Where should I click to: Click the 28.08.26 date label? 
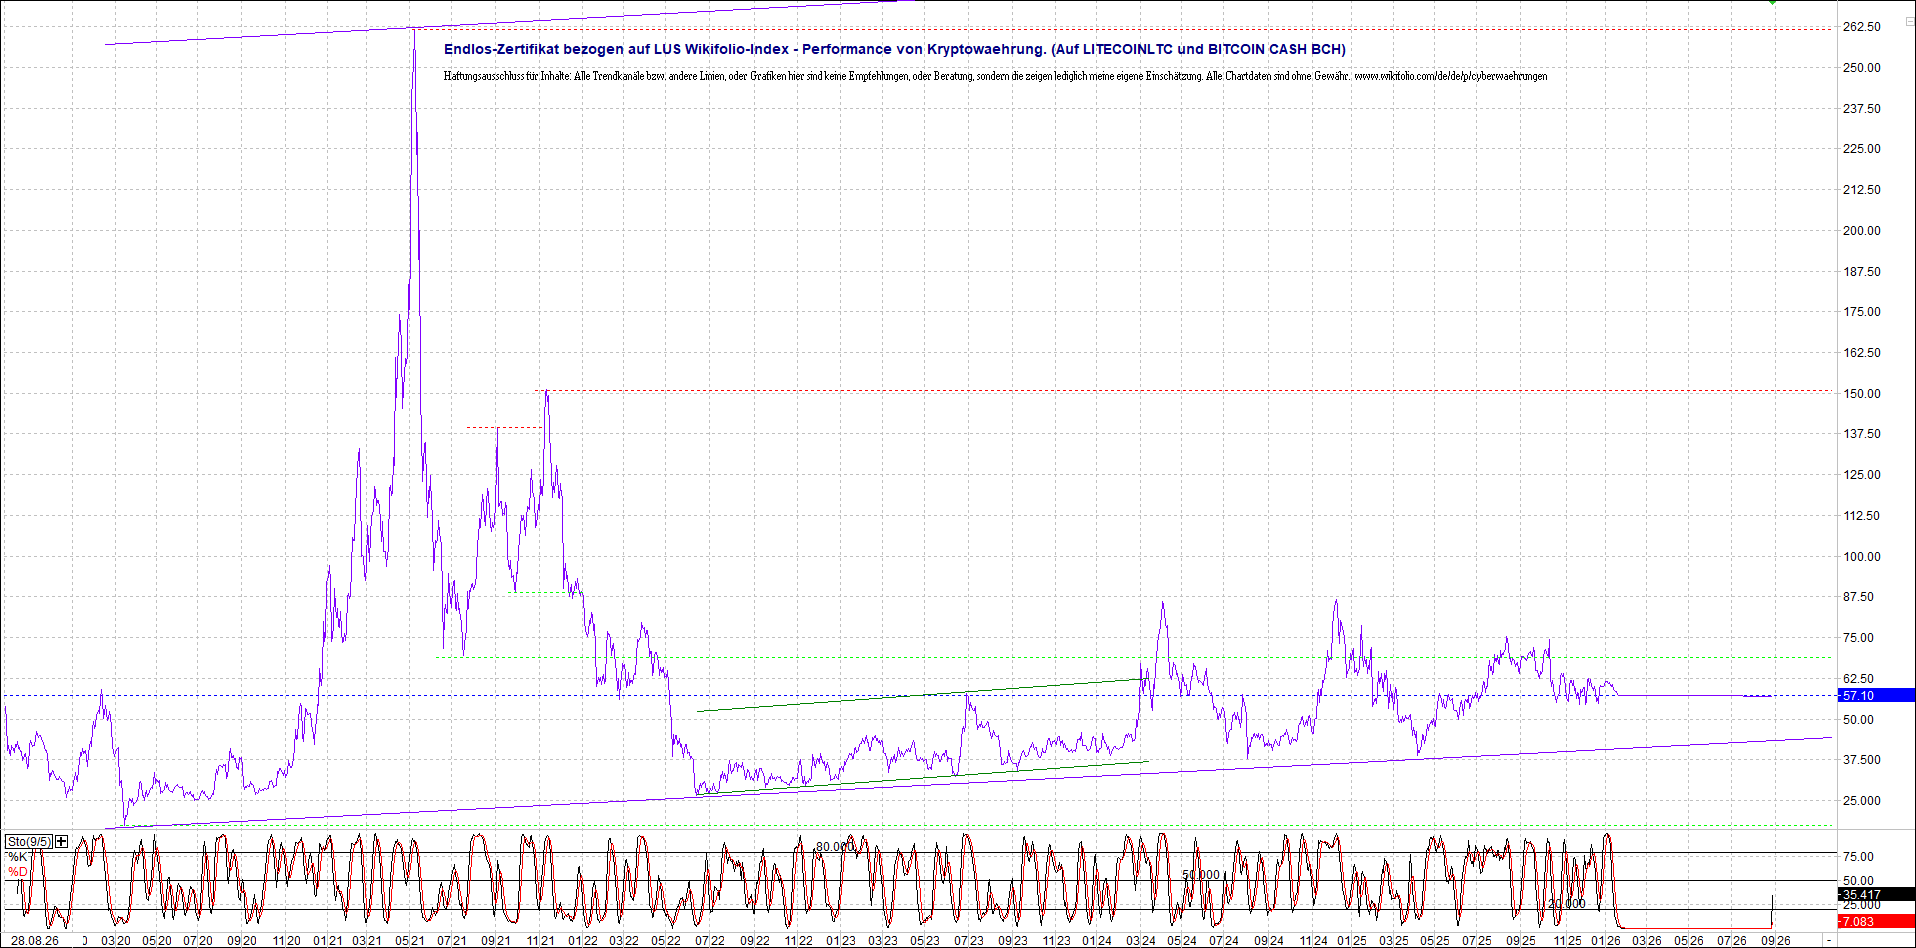[35, 941]
